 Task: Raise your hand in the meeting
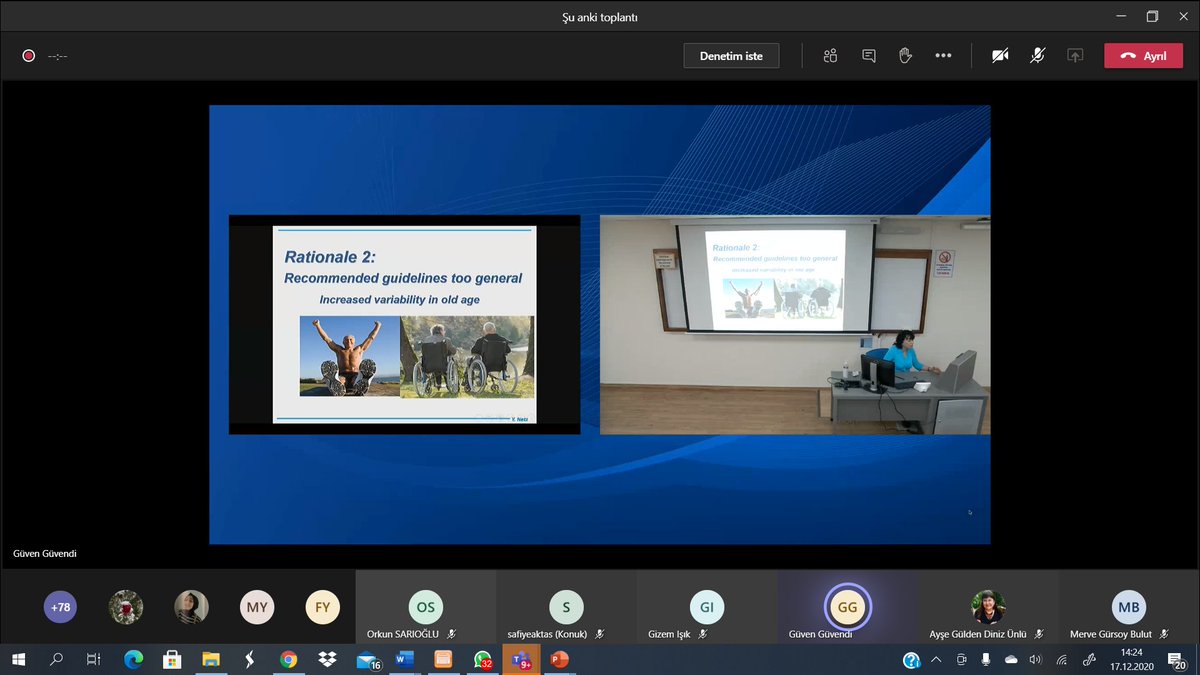point(906,56)
